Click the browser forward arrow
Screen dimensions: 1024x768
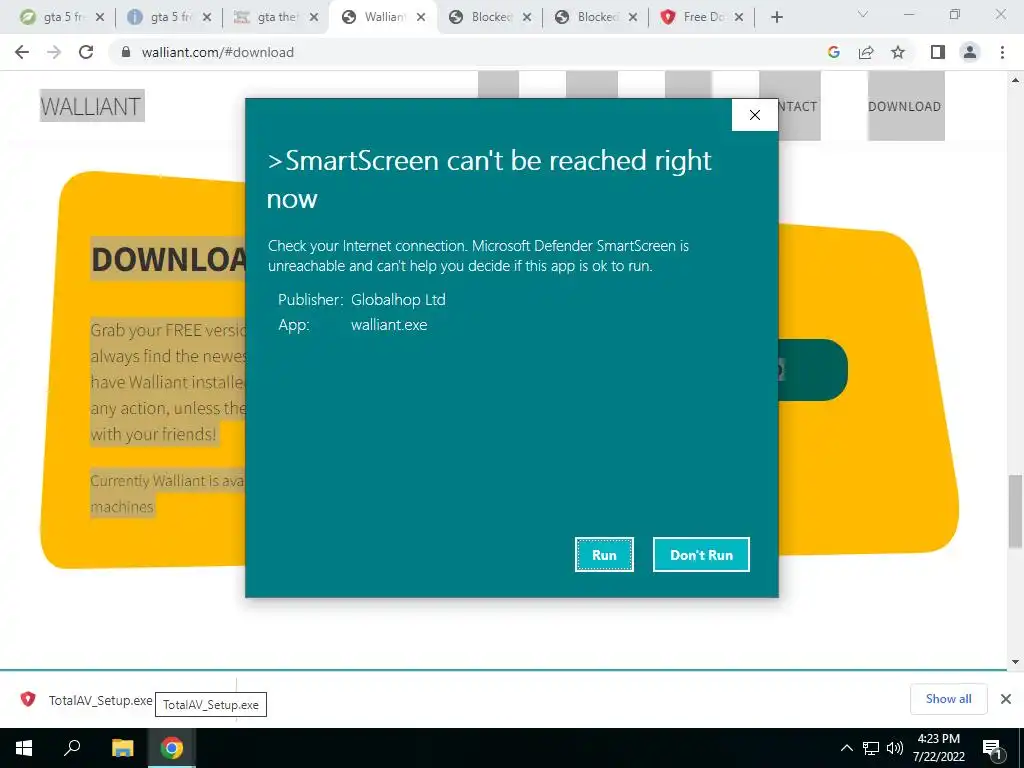54,52
